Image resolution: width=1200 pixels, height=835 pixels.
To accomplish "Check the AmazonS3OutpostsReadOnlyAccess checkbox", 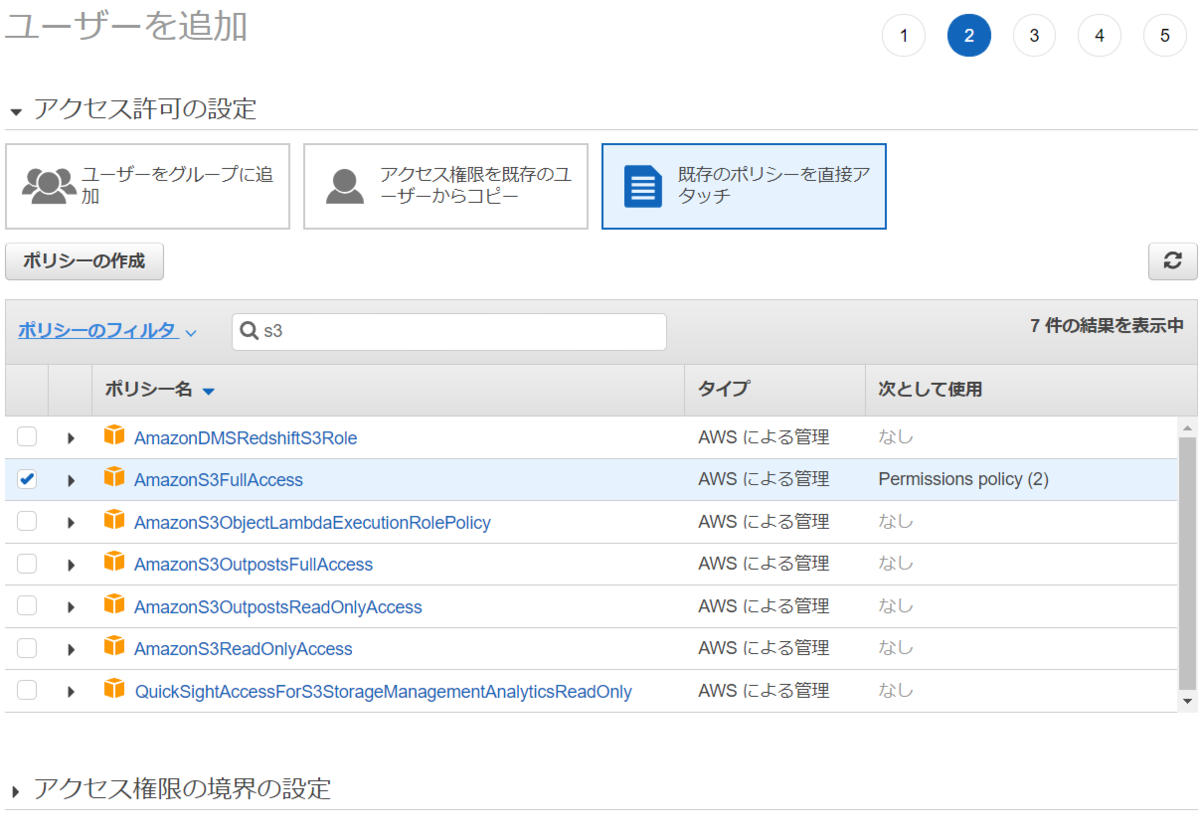I will (x=27, y=606).
